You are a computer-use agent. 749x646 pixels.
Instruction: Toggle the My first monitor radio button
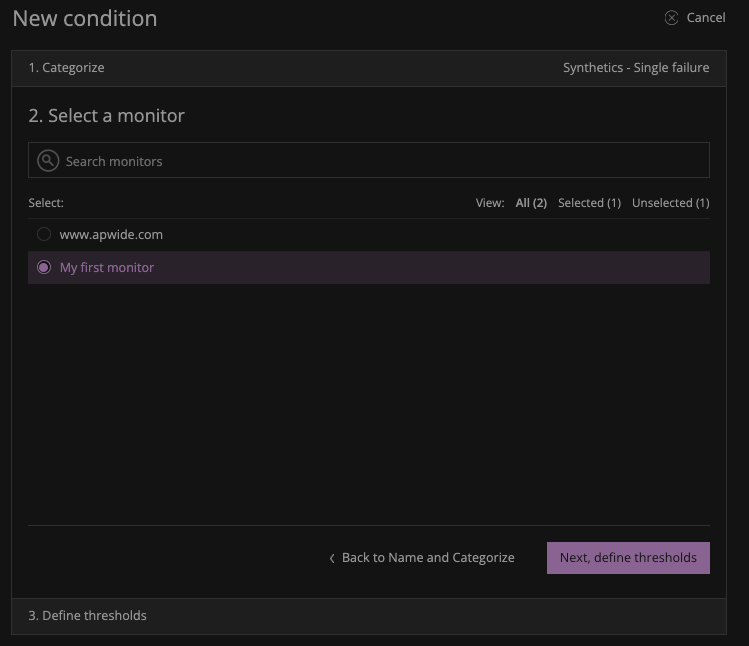point(44,268)
